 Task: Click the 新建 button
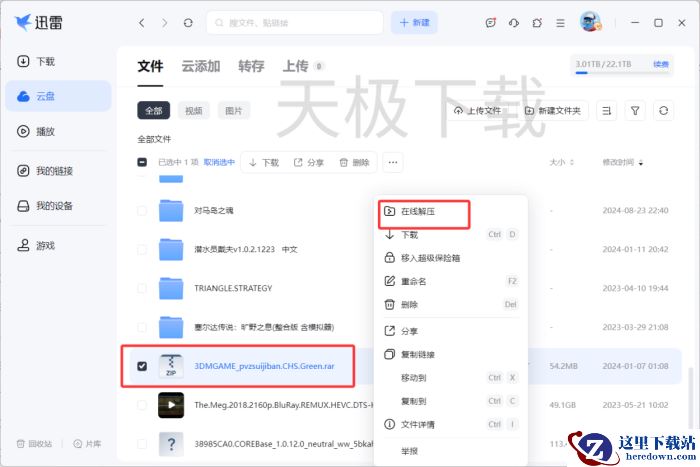pyautogui.click(x=414, y=23)
